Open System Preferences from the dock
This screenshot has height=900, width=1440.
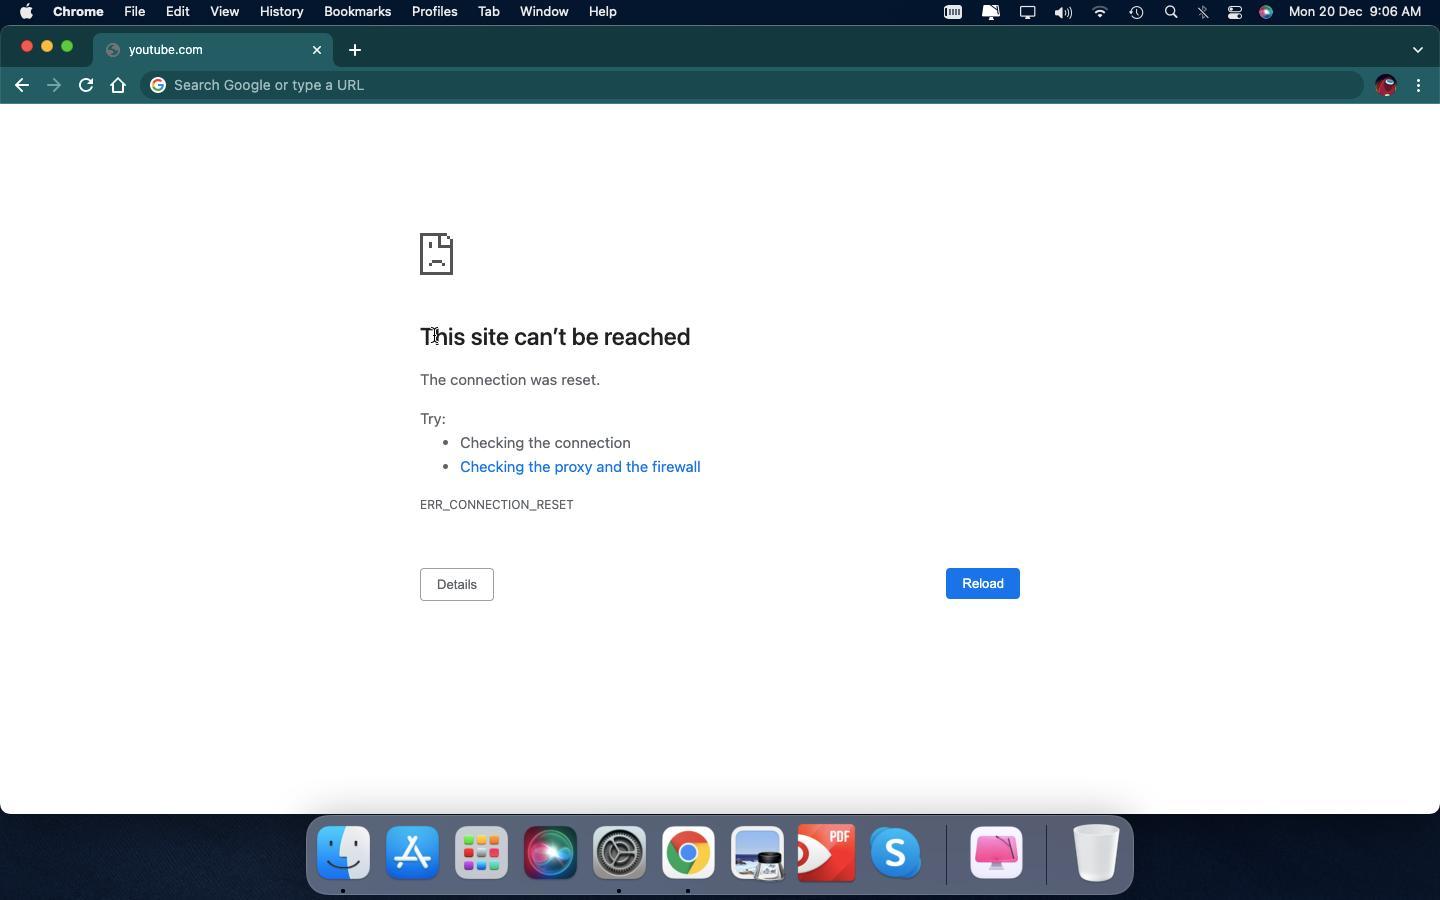tap(619, 853)
